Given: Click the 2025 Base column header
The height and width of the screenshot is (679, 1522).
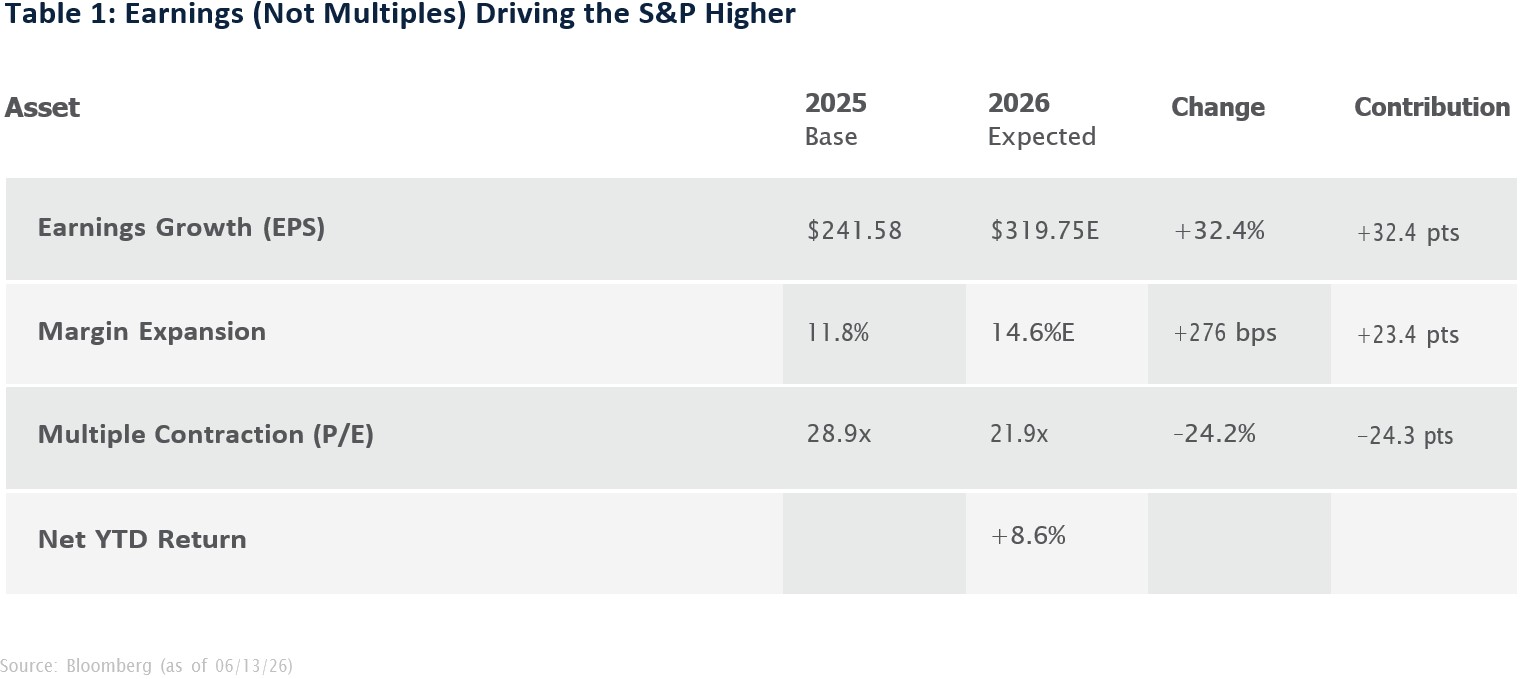Looking at the screenshot, I should (836, 119).
